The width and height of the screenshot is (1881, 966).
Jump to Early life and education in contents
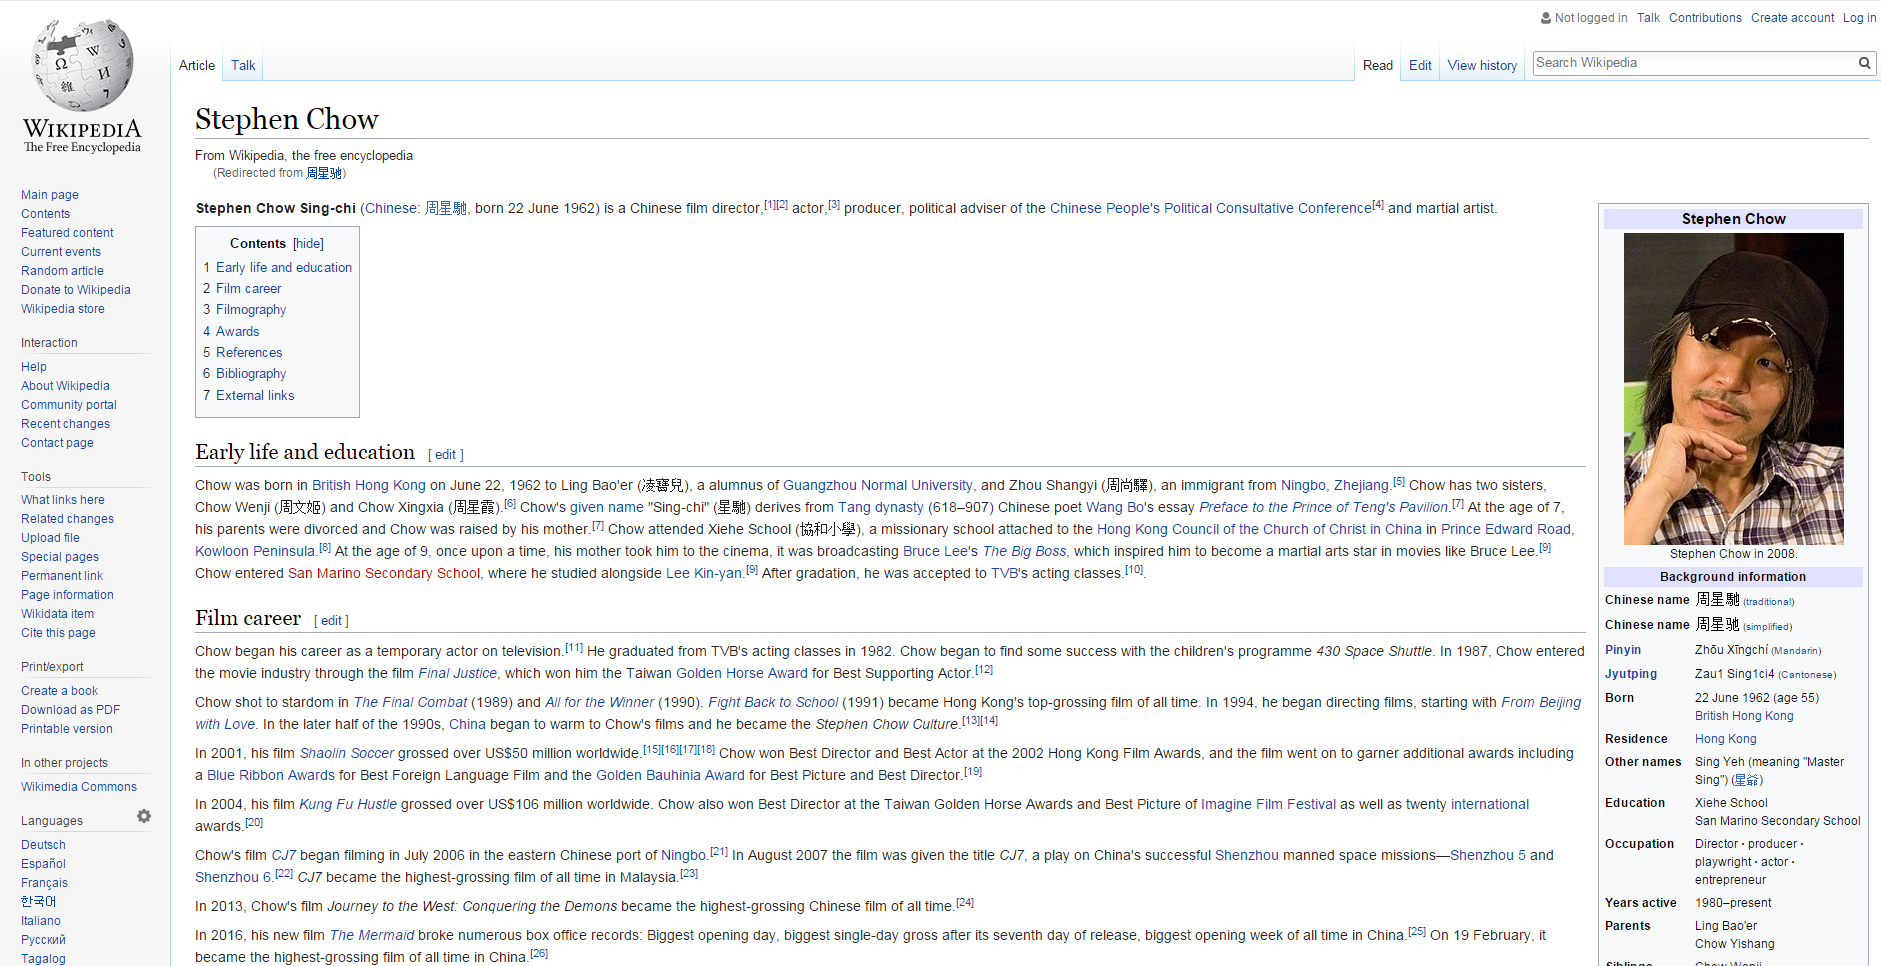[284, 268]
